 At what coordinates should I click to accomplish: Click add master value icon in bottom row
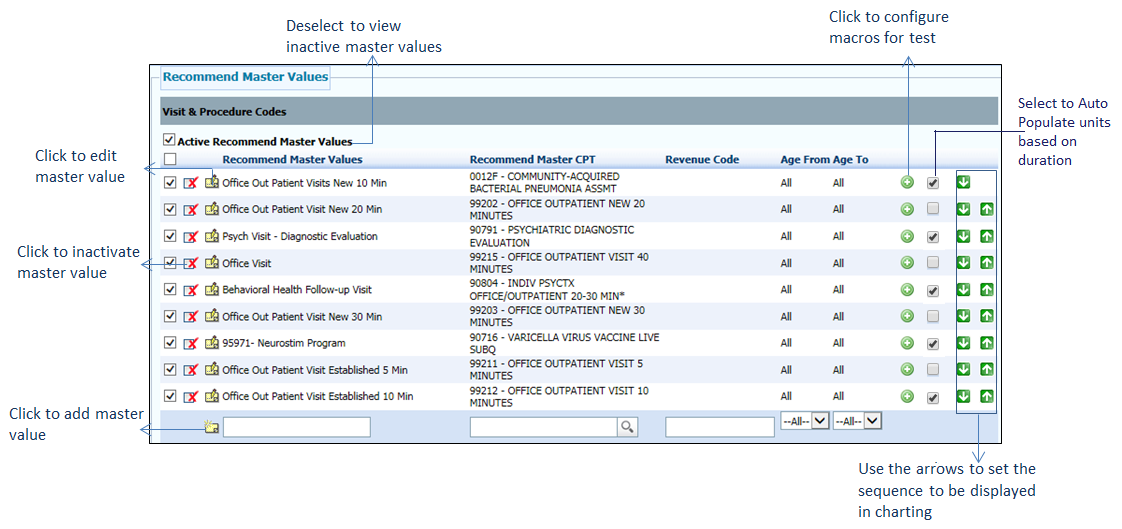click(x=211, y=427)
